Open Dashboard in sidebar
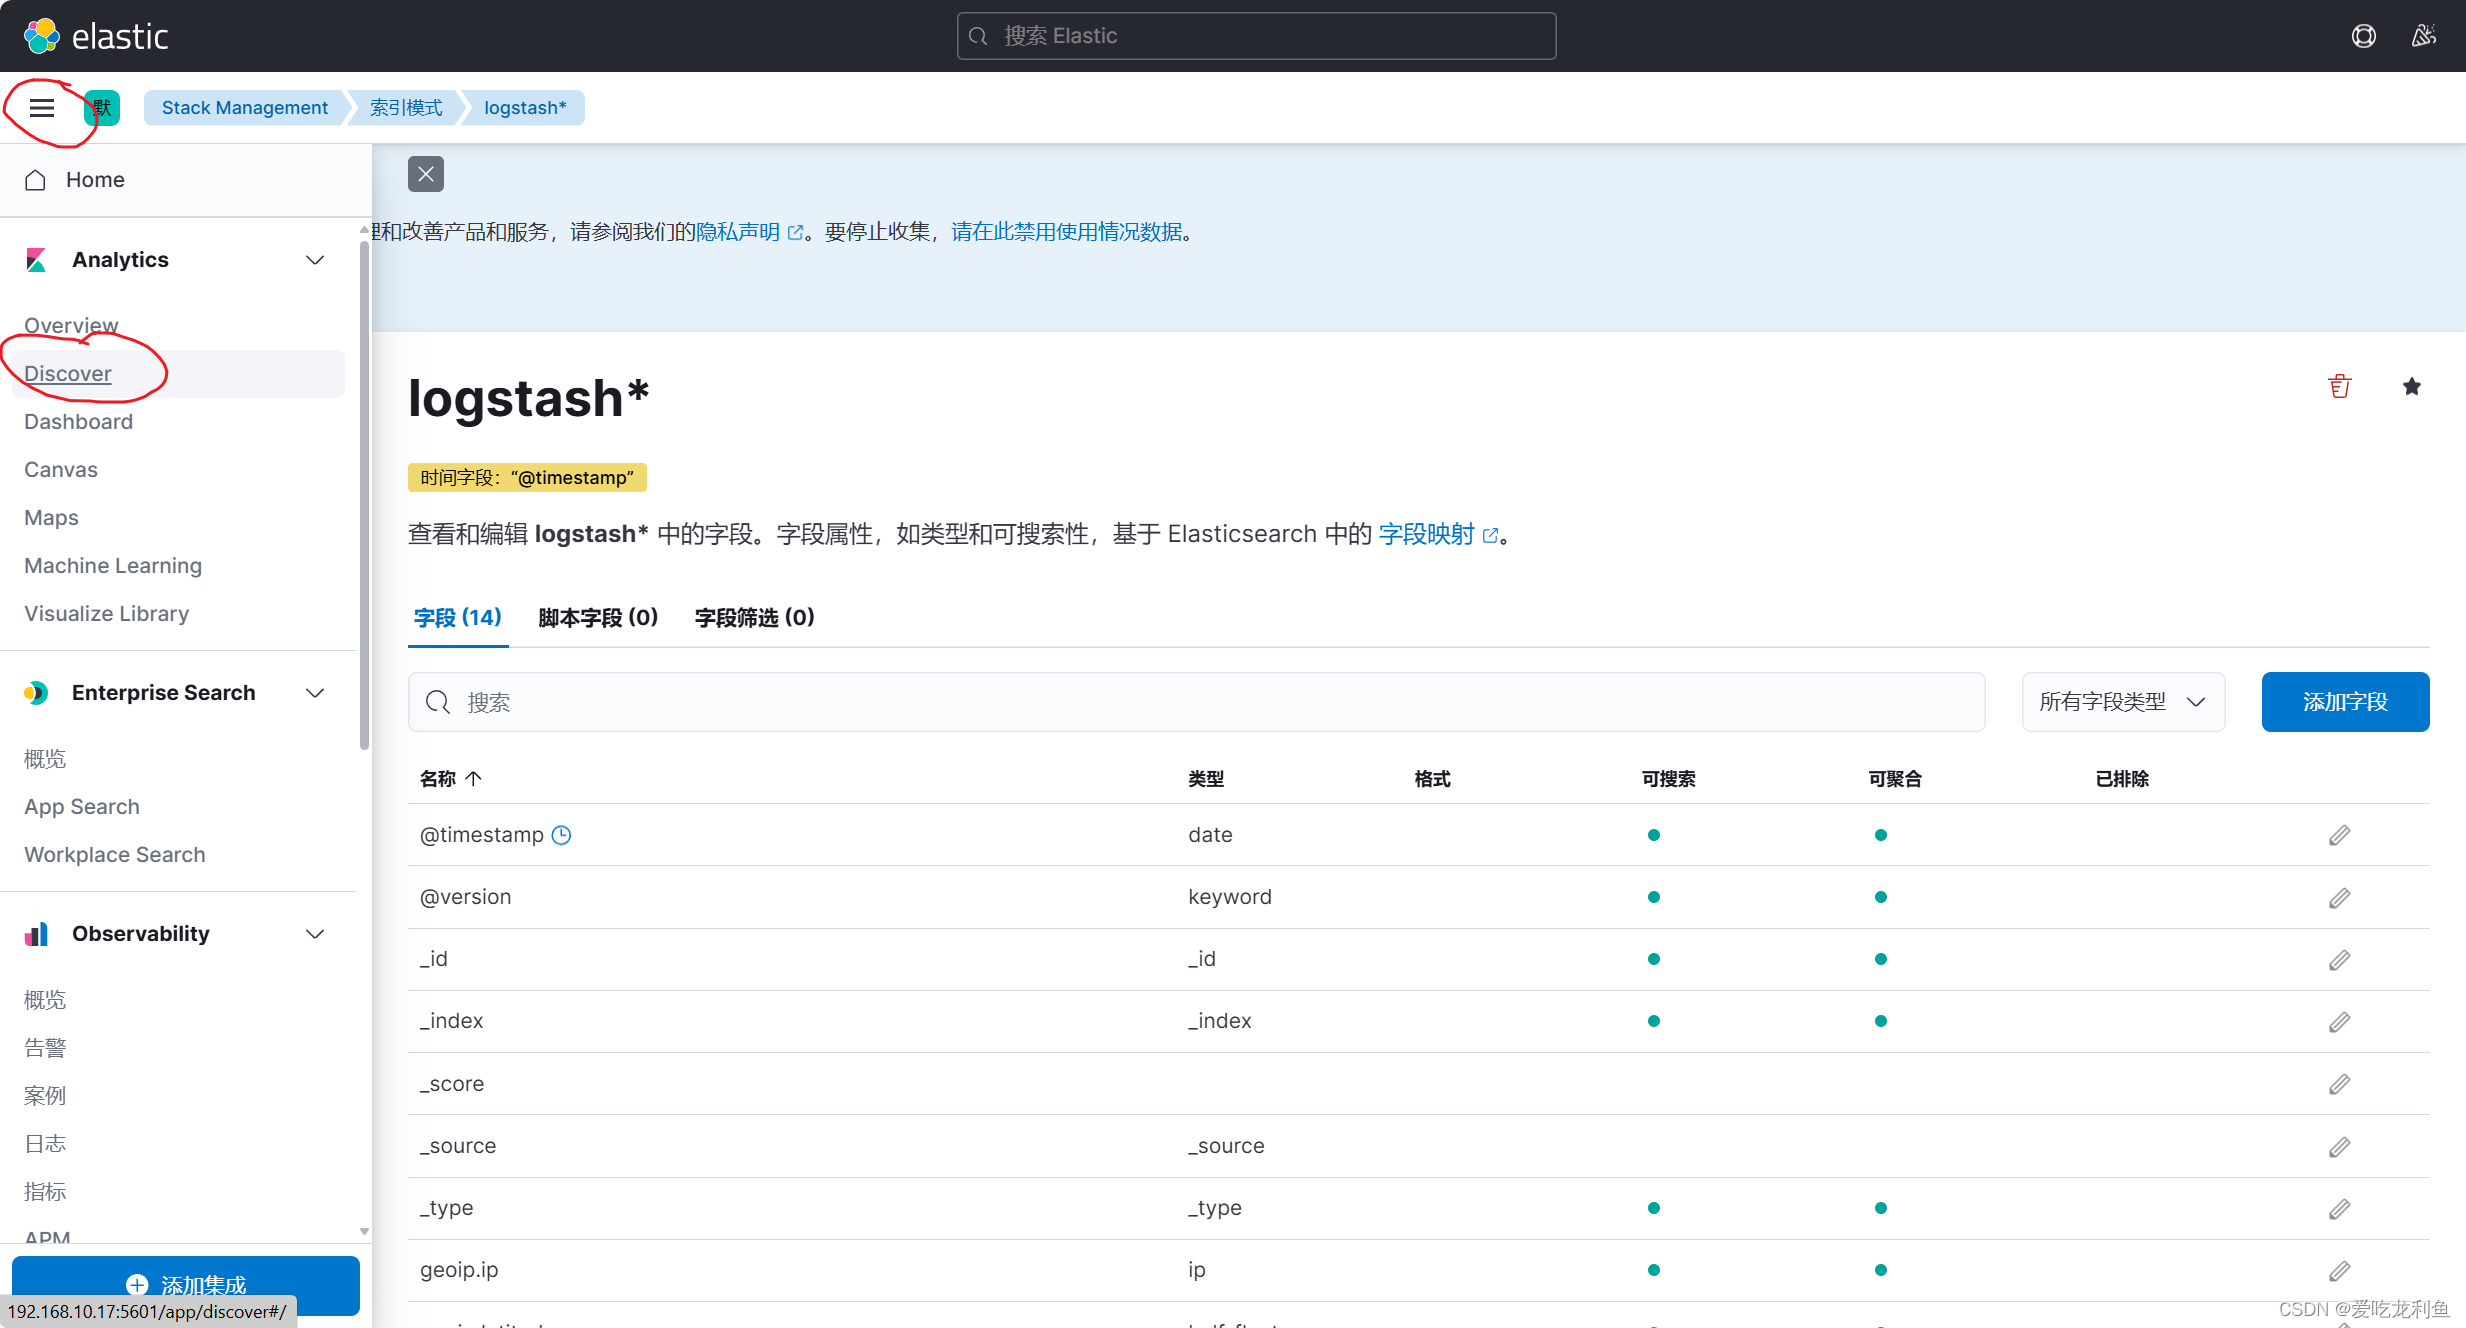Screen dimensions: 2466x1328 point(78,422)
